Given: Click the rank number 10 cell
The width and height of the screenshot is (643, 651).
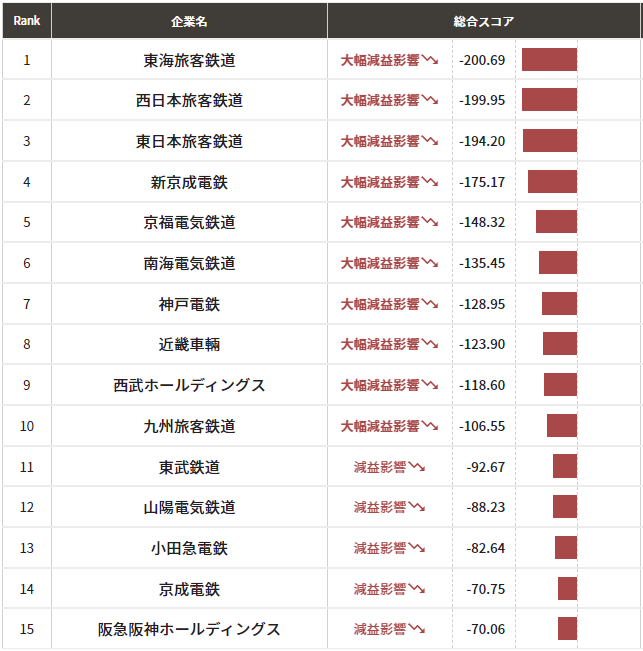Looking at the screenshot, I should point(27,426).
